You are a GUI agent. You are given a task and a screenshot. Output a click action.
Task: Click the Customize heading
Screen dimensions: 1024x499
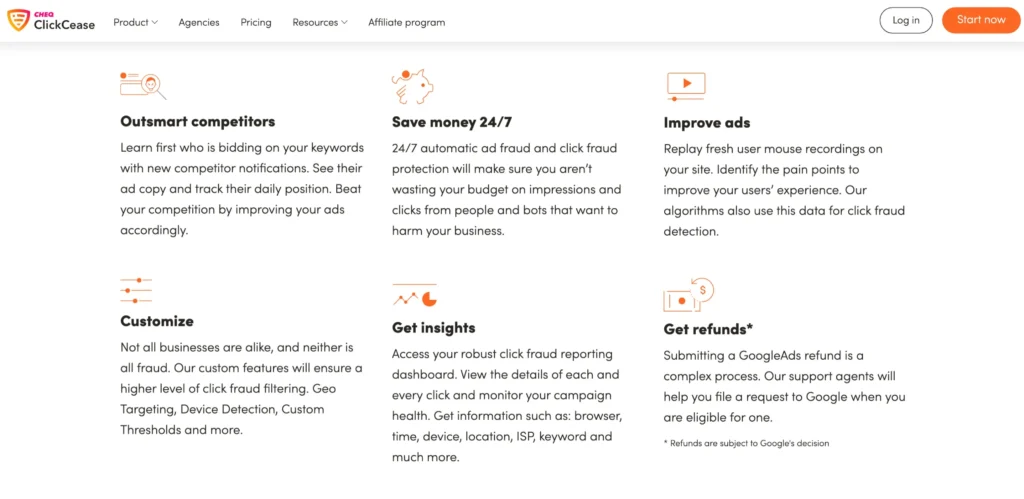click(157, 321)
